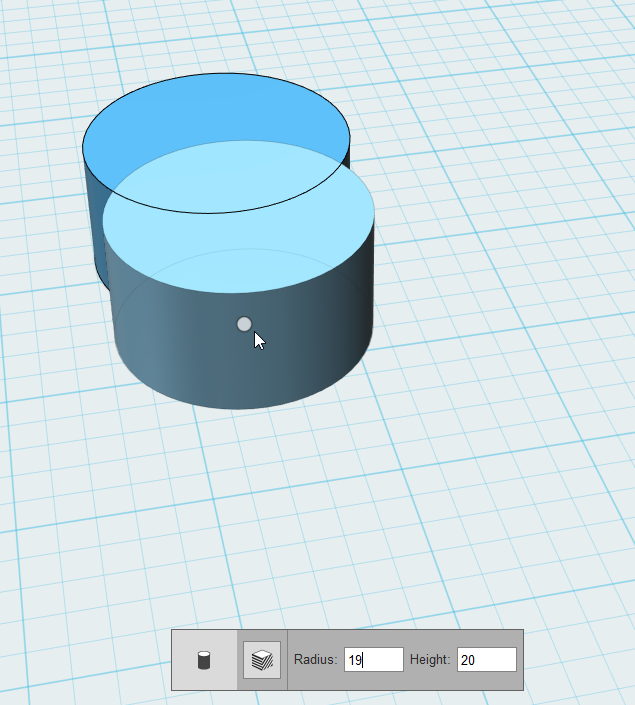
Task: Click the Radius: label
Action: 315,660
